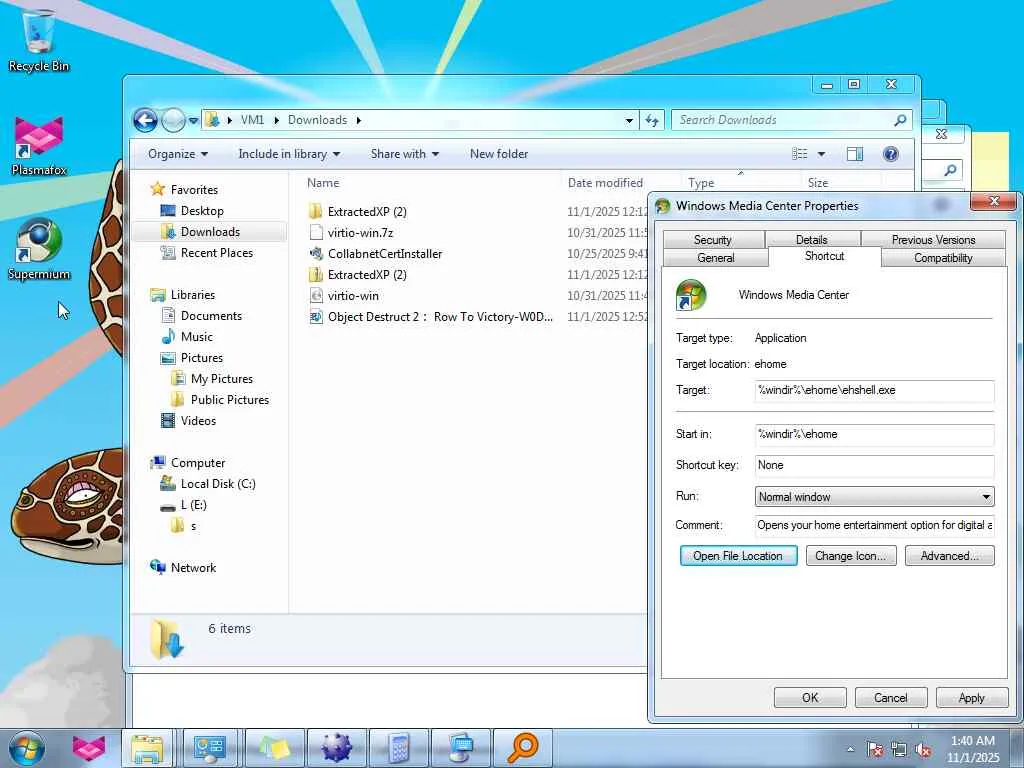1024x768 pixels.
Task: Click New folder in the Explorer toolbar
Action: click(499, 153)
